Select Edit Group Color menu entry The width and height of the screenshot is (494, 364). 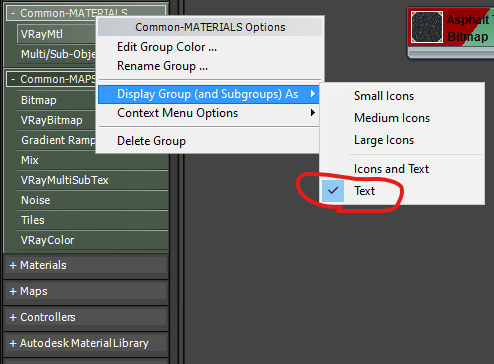[x=210, y=47]
